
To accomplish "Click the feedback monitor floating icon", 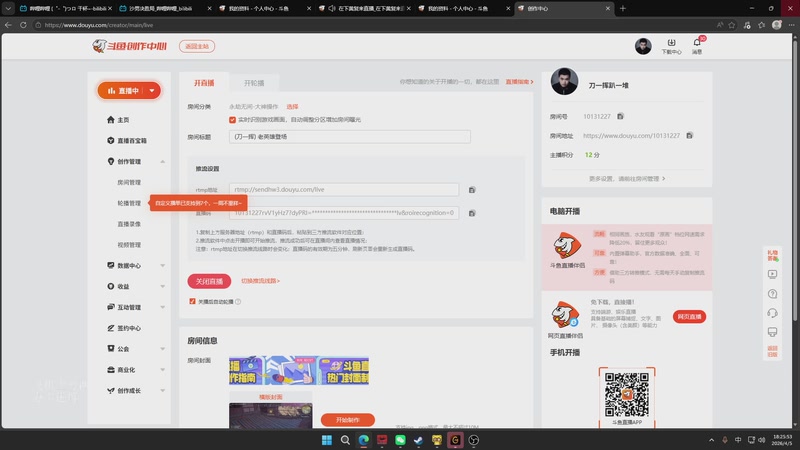I will click(x=772, y=332).
